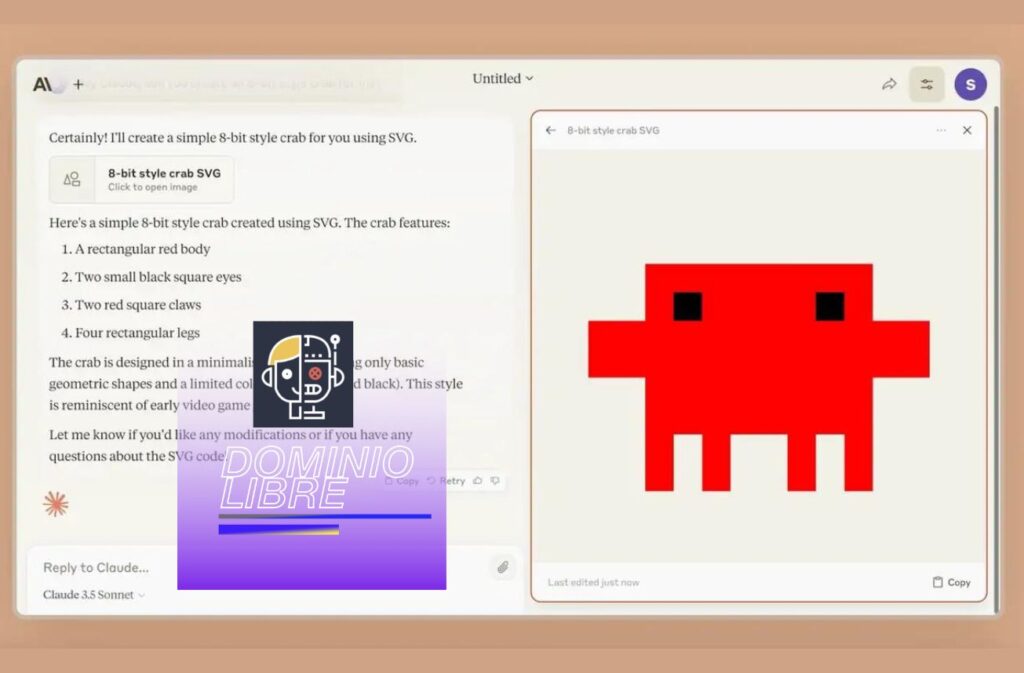Click the Anthropic logo in top-left
Viewport: 1024px width, 673px height.
click(x=44, y=84)
